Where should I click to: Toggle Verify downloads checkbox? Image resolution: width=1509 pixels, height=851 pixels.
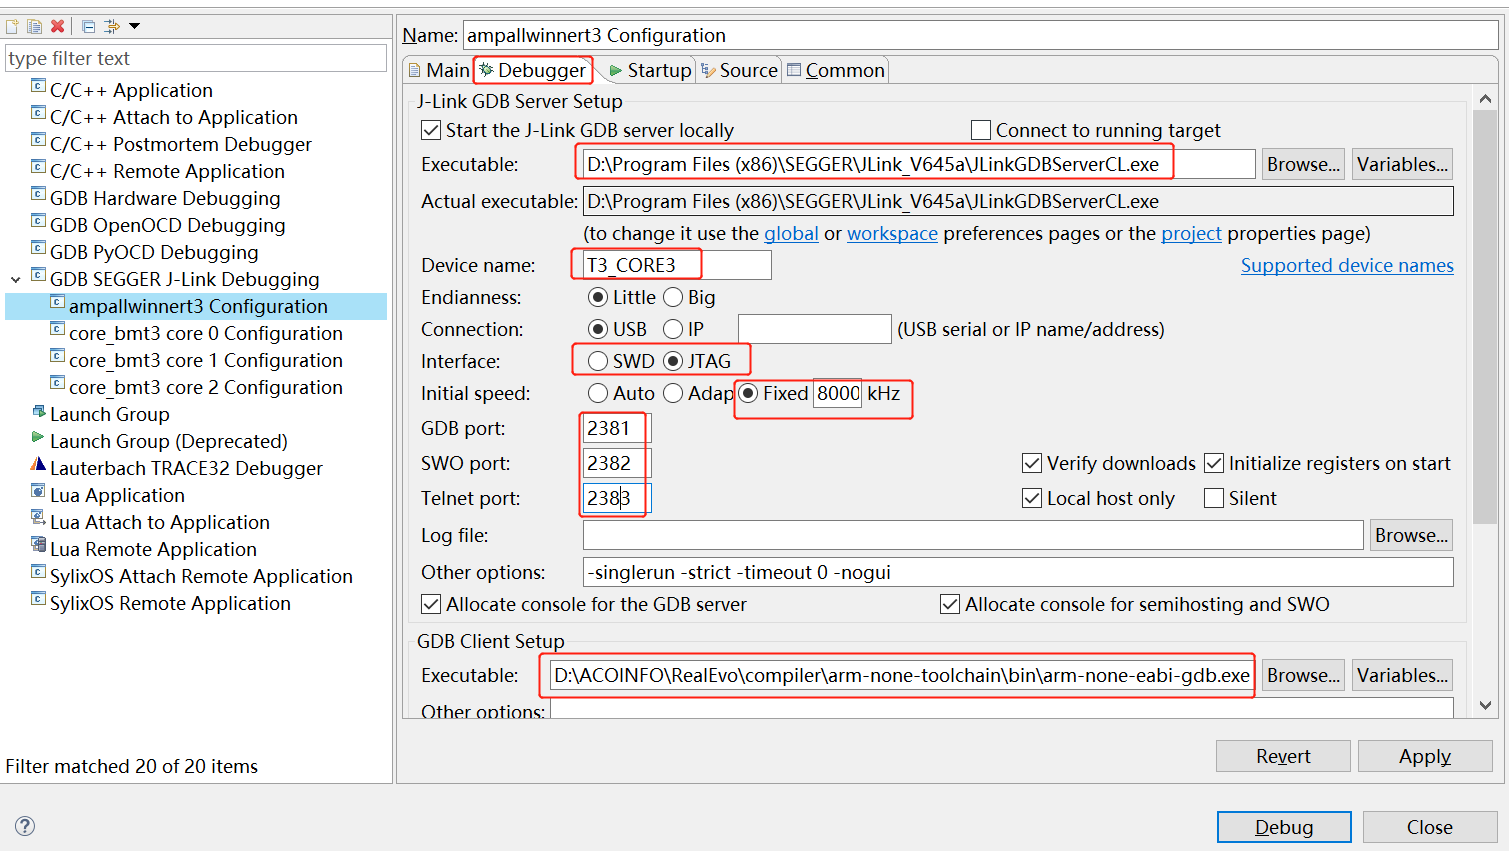coord(1032,463)
